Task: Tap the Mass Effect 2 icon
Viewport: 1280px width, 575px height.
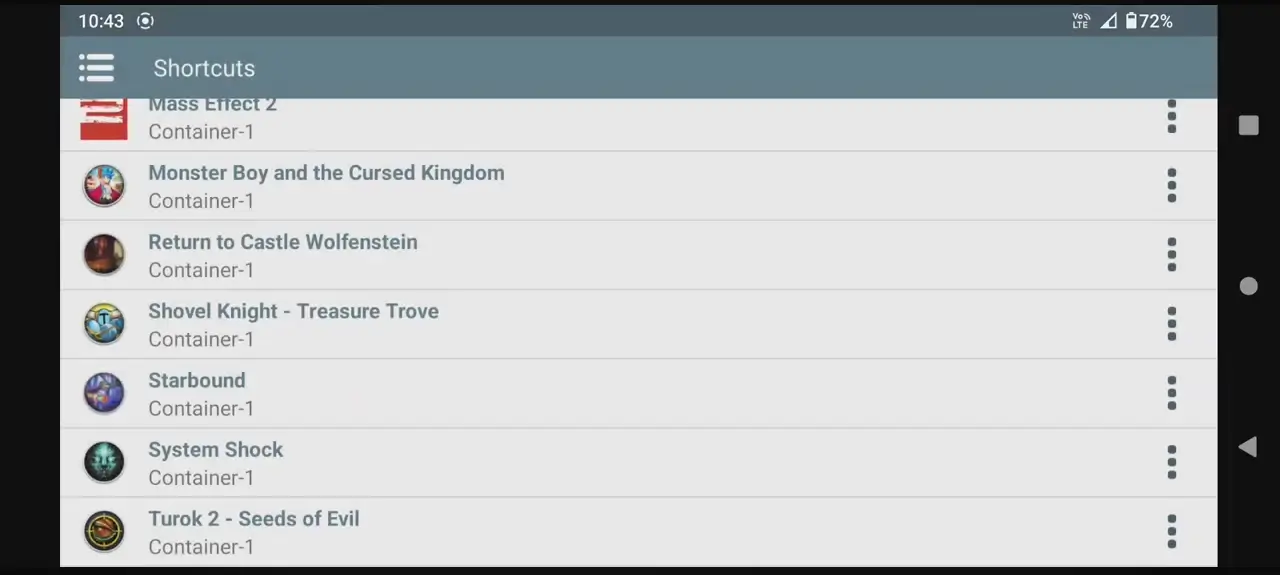Action: [x=104, y=119]
